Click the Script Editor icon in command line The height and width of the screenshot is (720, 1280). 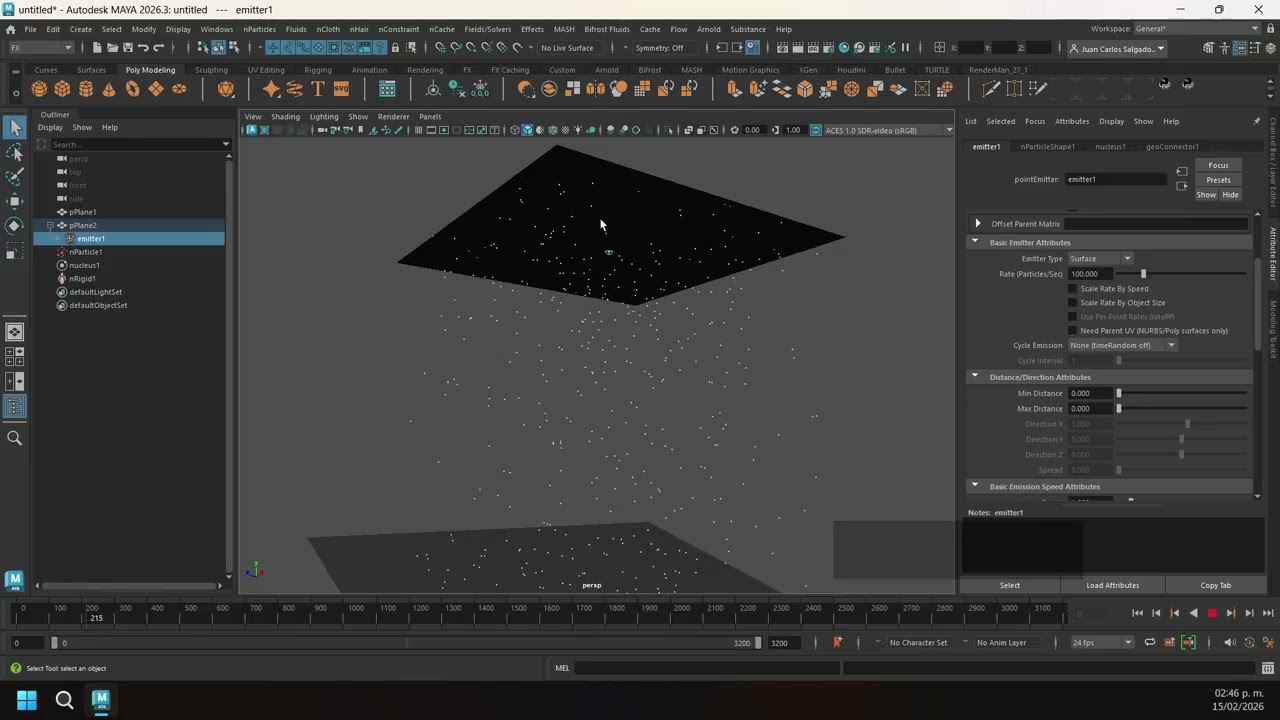point(1268,668)
